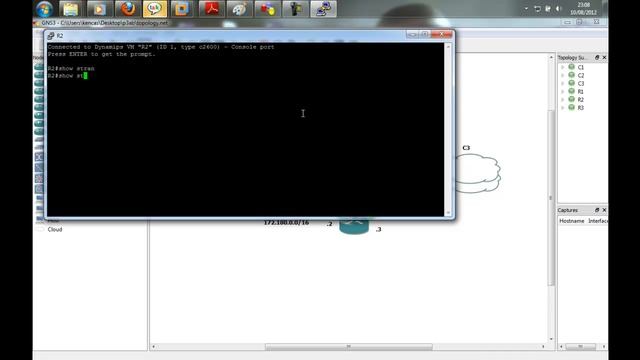This screenshot has height=360, width=640.
Task: Expand R2 in Topology Summary
Action: click(x=563, y=100)
